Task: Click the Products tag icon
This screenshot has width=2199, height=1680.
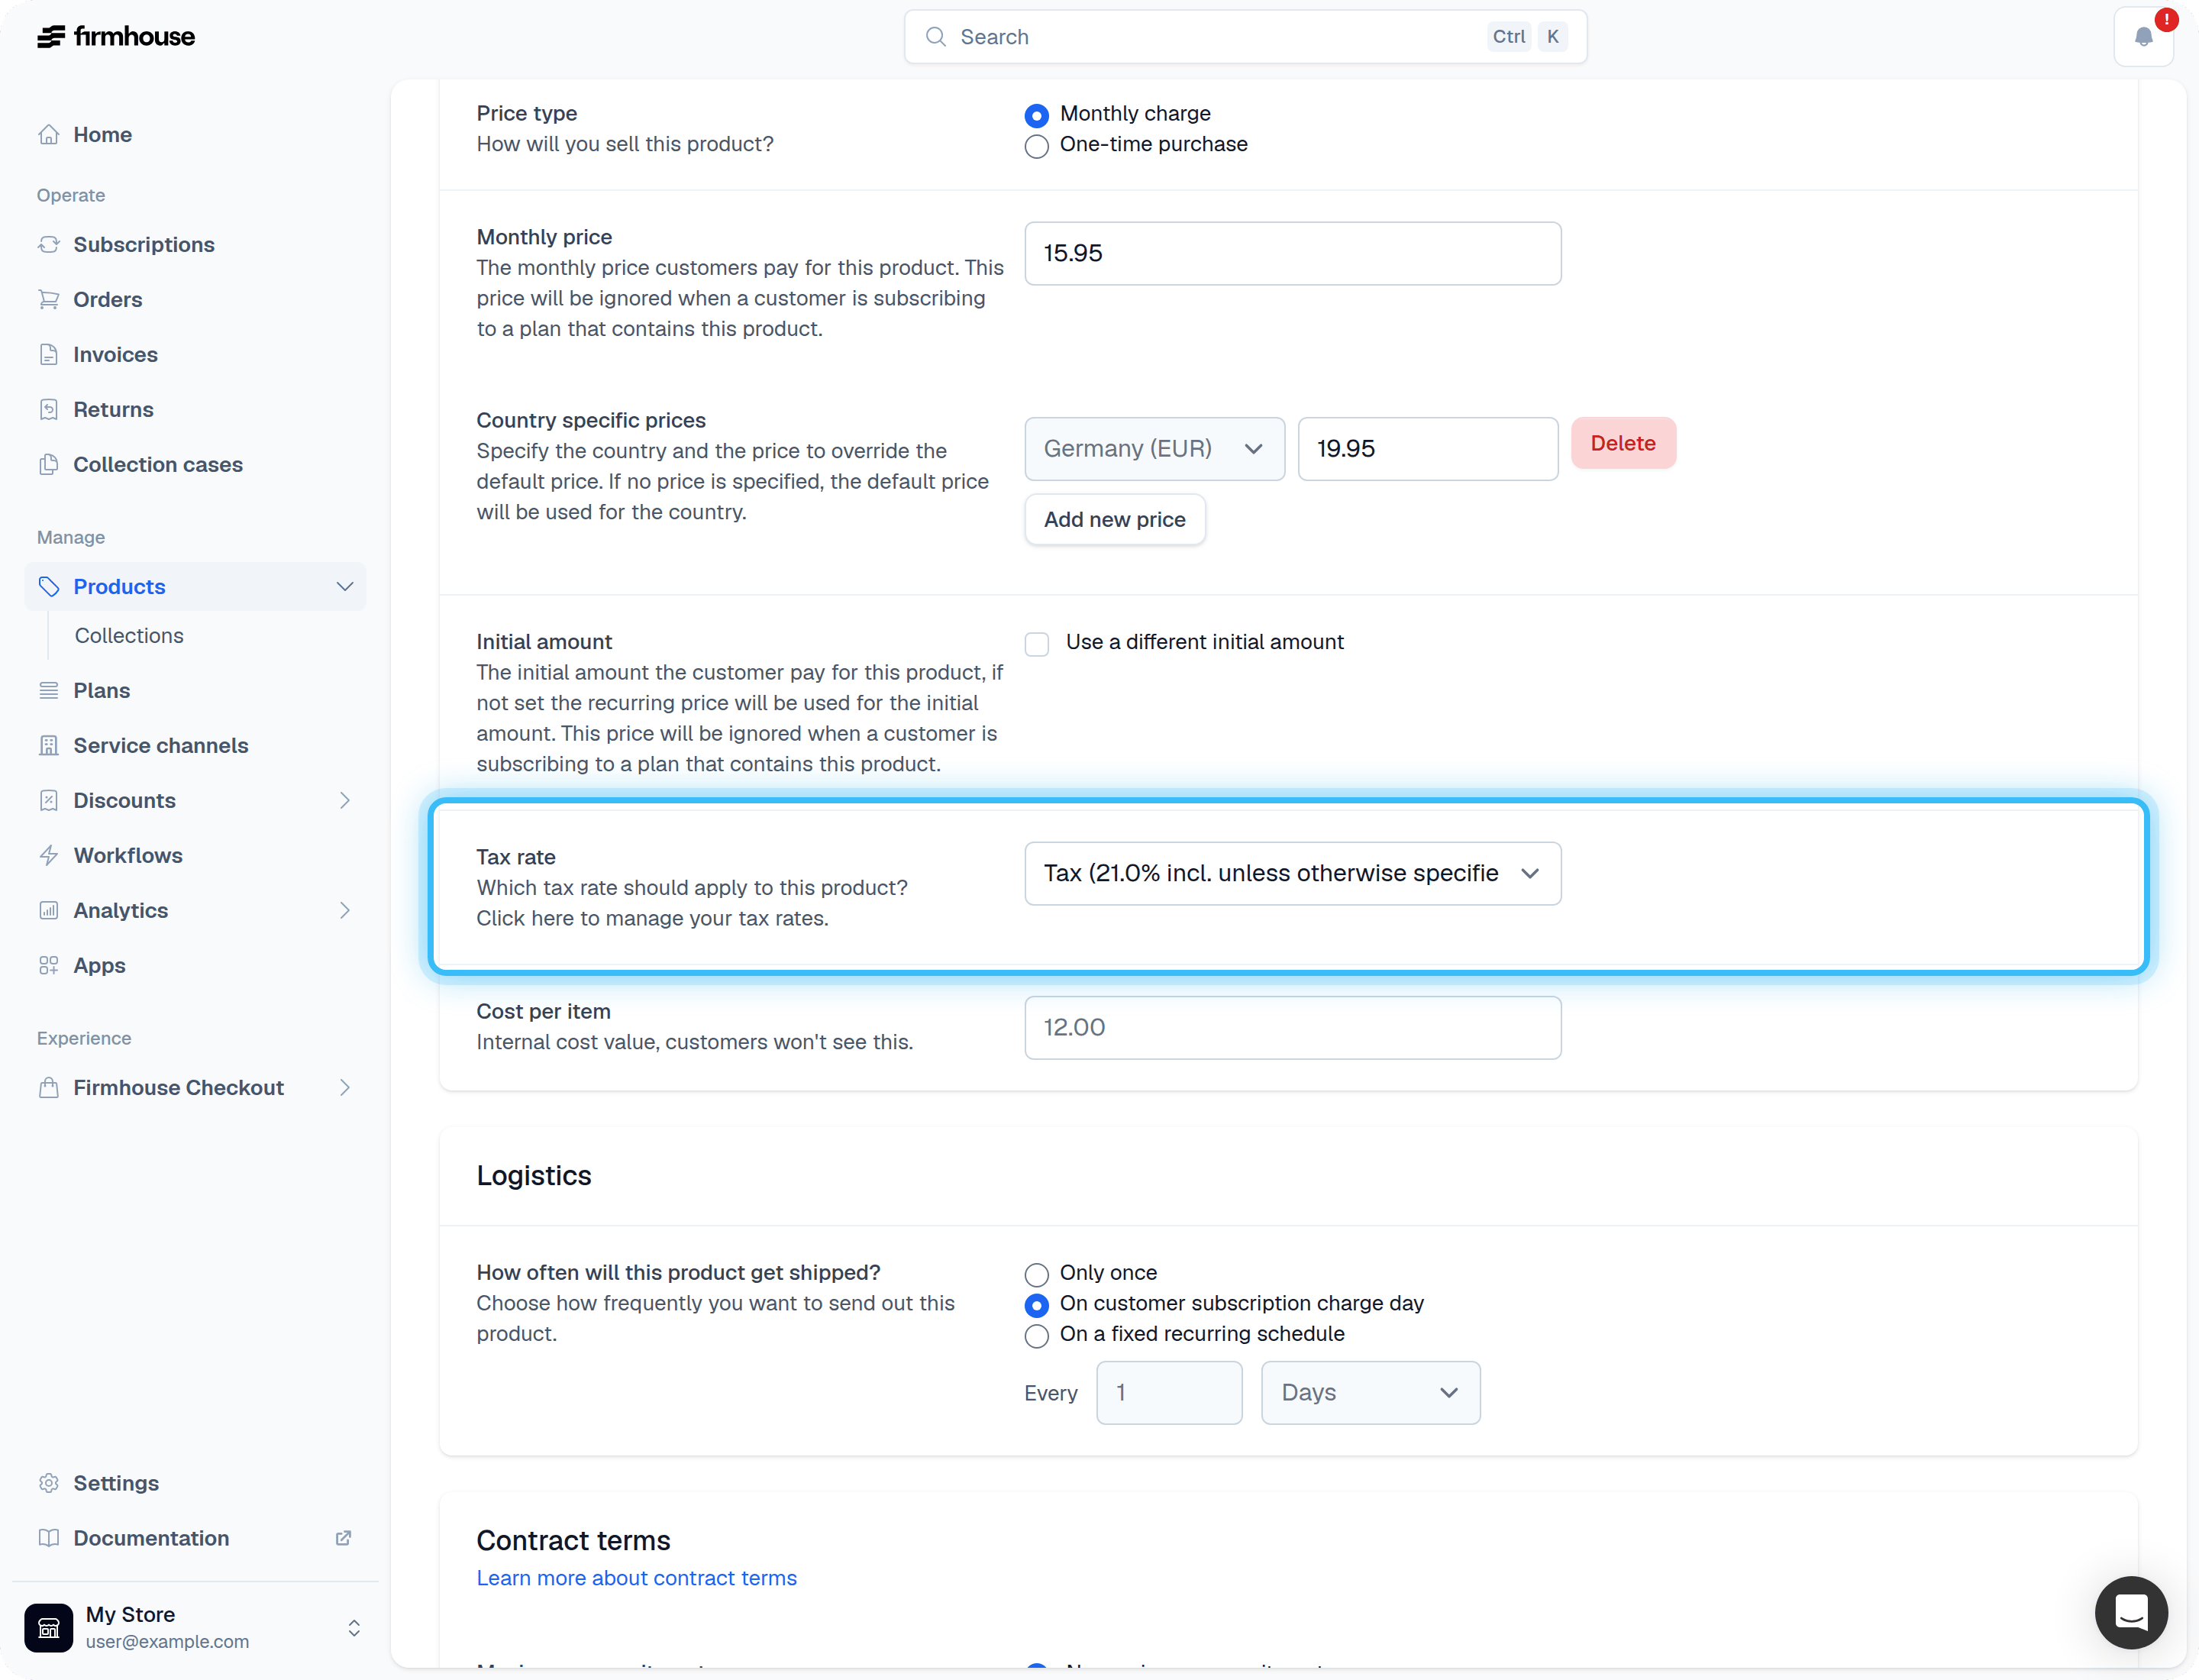Action: click(x=49, y=586)
